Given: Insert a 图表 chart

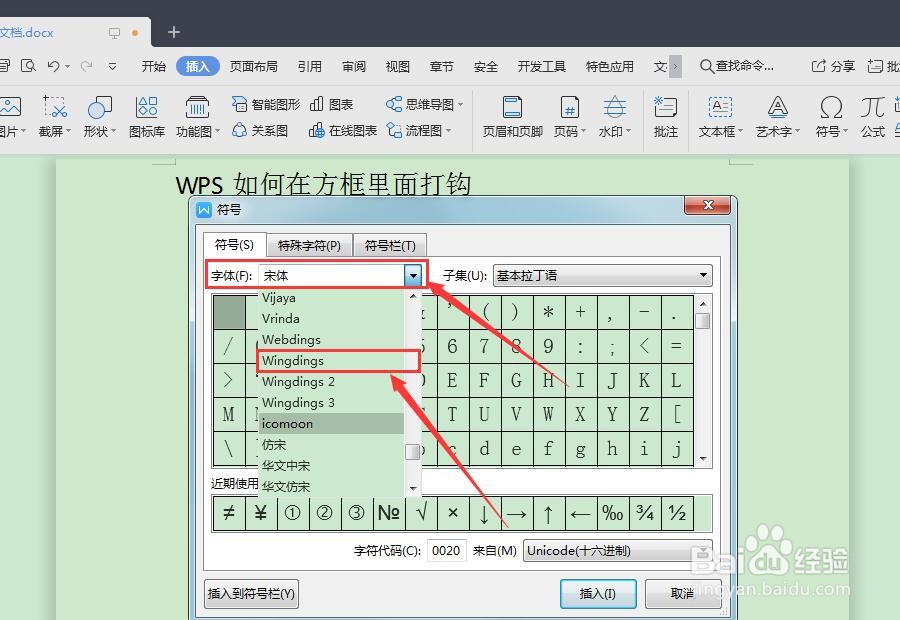Looking at the screenshot, I should 332,104.
